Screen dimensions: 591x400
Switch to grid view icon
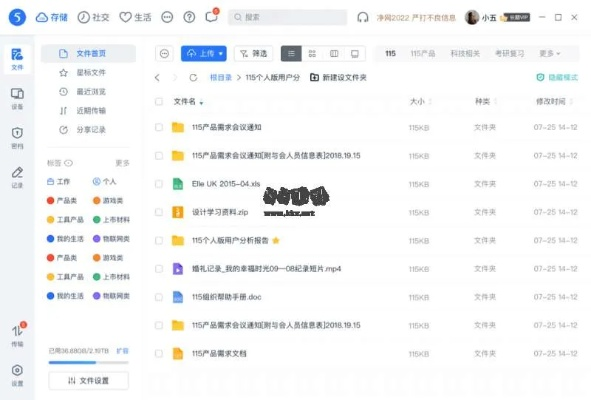tap(312, 54)
